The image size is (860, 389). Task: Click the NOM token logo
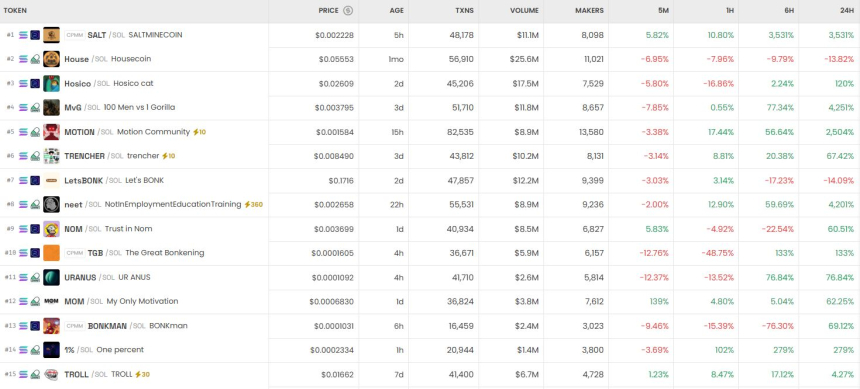tap(52, 228)
